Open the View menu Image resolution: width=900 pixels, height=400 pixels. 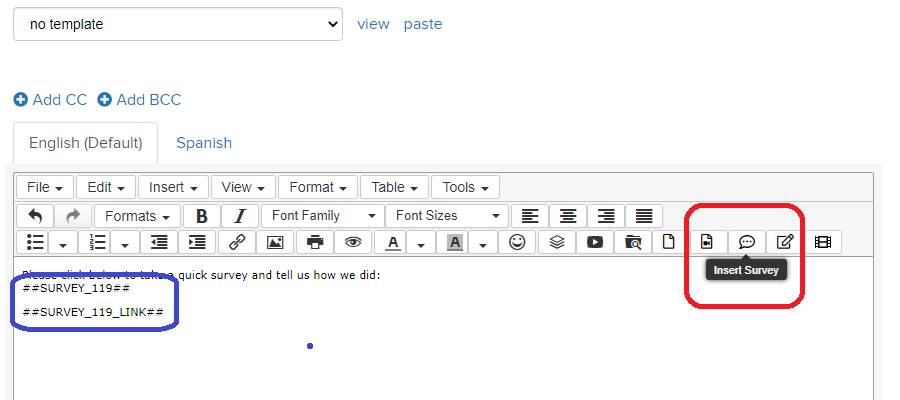[x=243, y=188]
